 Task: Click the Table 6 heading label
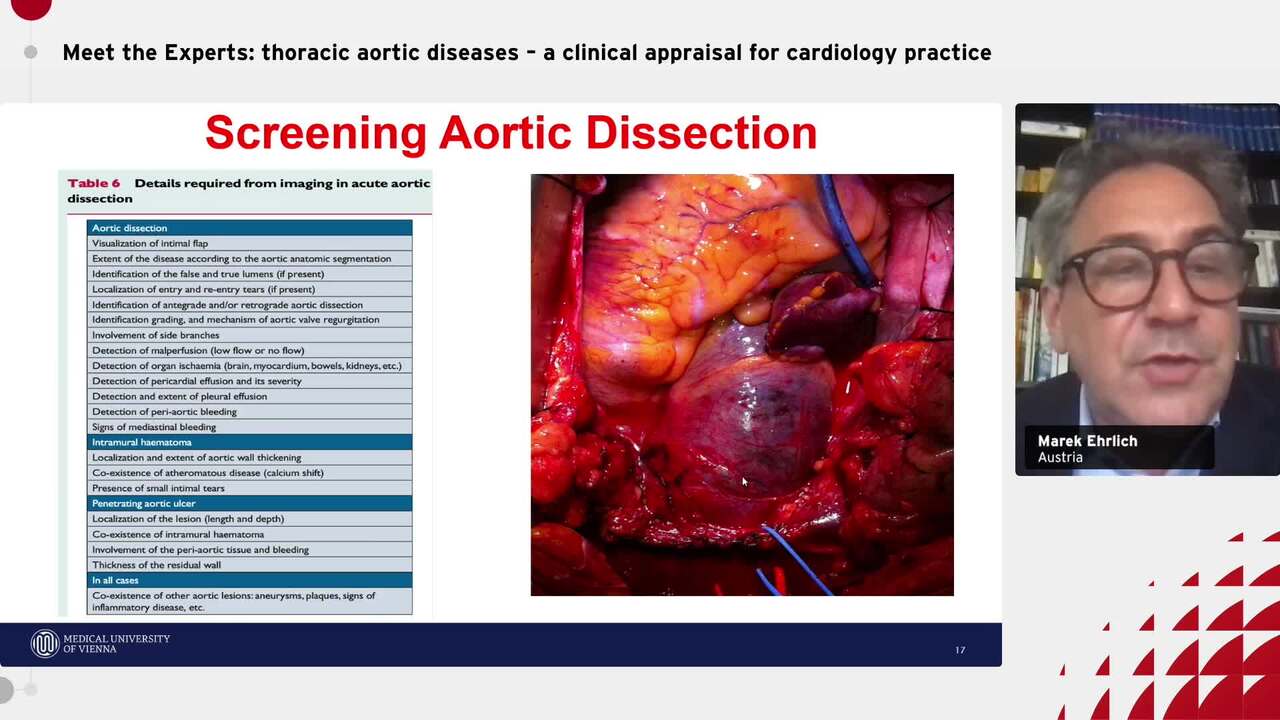(93, 183)
